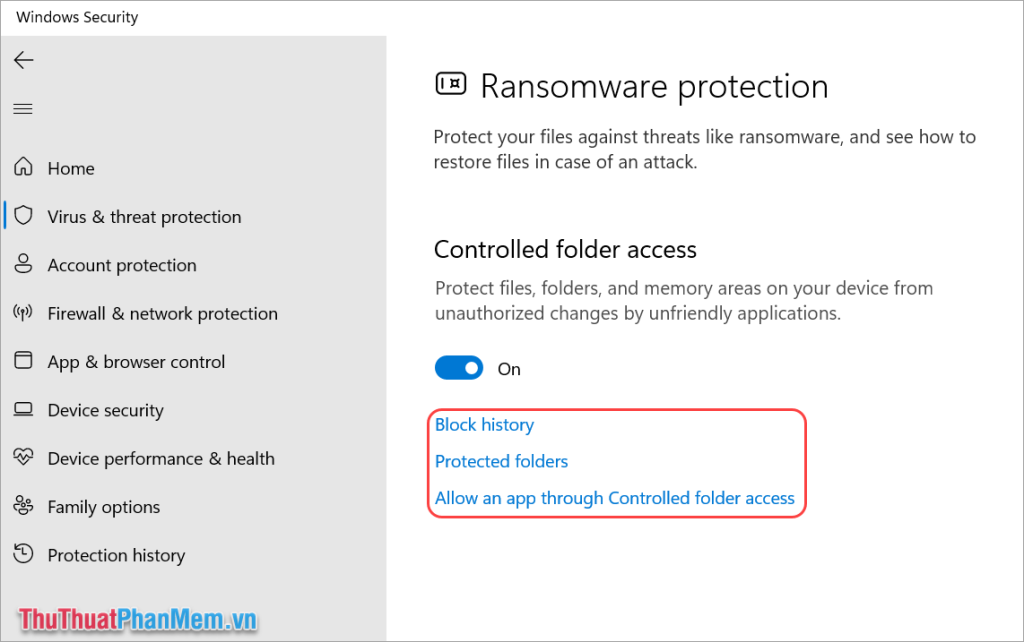Click the Home house icon
The image size is (1024, 642).
point(23,168)
